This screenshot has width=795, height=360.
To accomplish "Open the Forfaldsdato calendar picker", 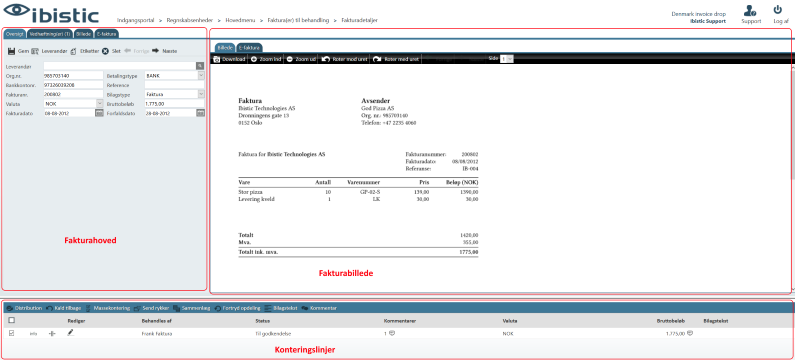I will [200, 113].
